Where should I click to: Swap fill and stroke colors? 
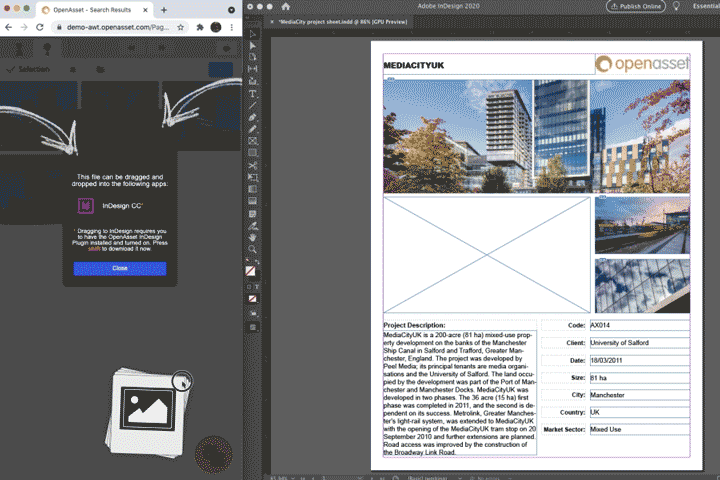pyautogui.click(x=257, y=262)
